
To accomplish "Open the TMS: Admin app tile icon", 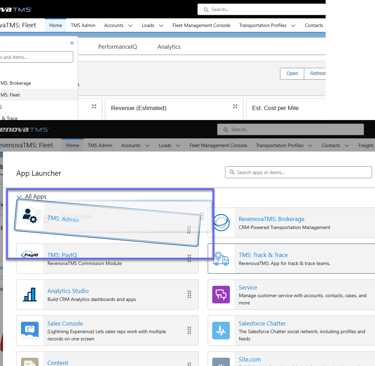I will 29,216.
